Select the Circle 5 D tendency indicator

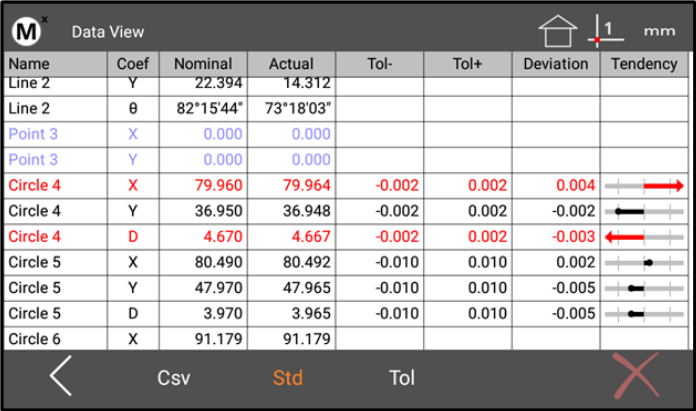[x=644, y=314]
